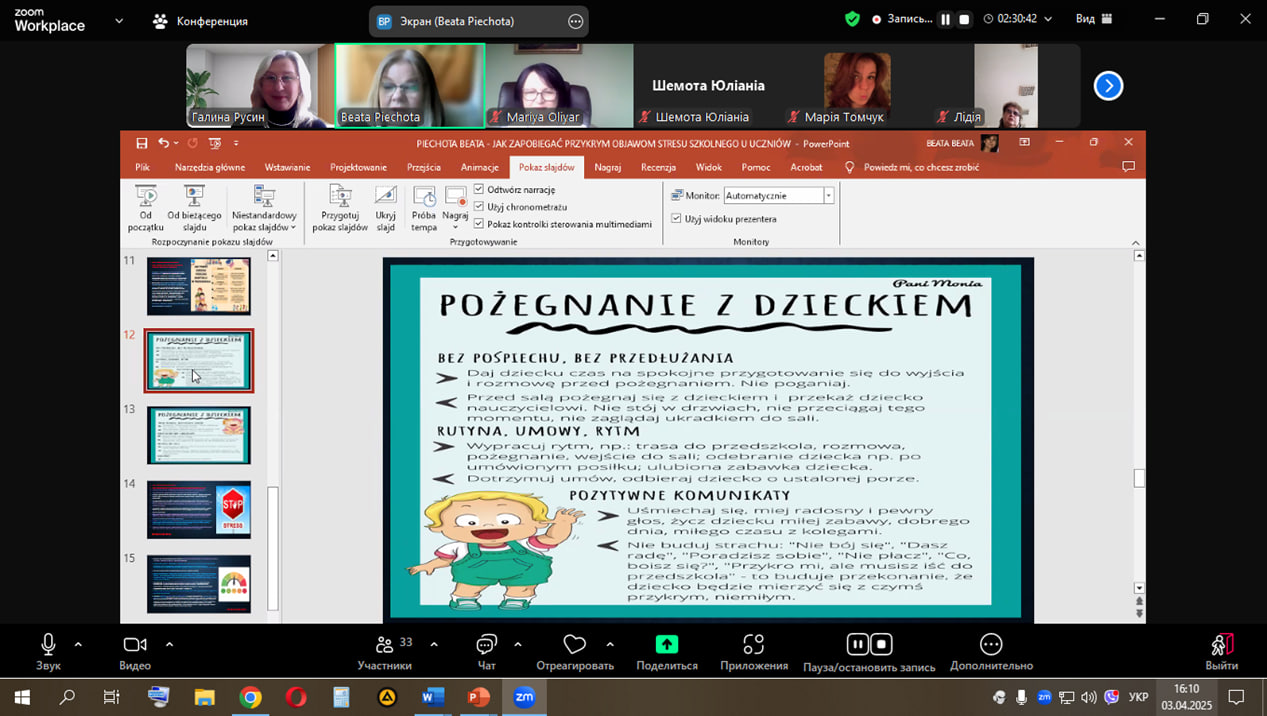
Task: Open the Wstawianie ribbon tab
Action: 287,167
